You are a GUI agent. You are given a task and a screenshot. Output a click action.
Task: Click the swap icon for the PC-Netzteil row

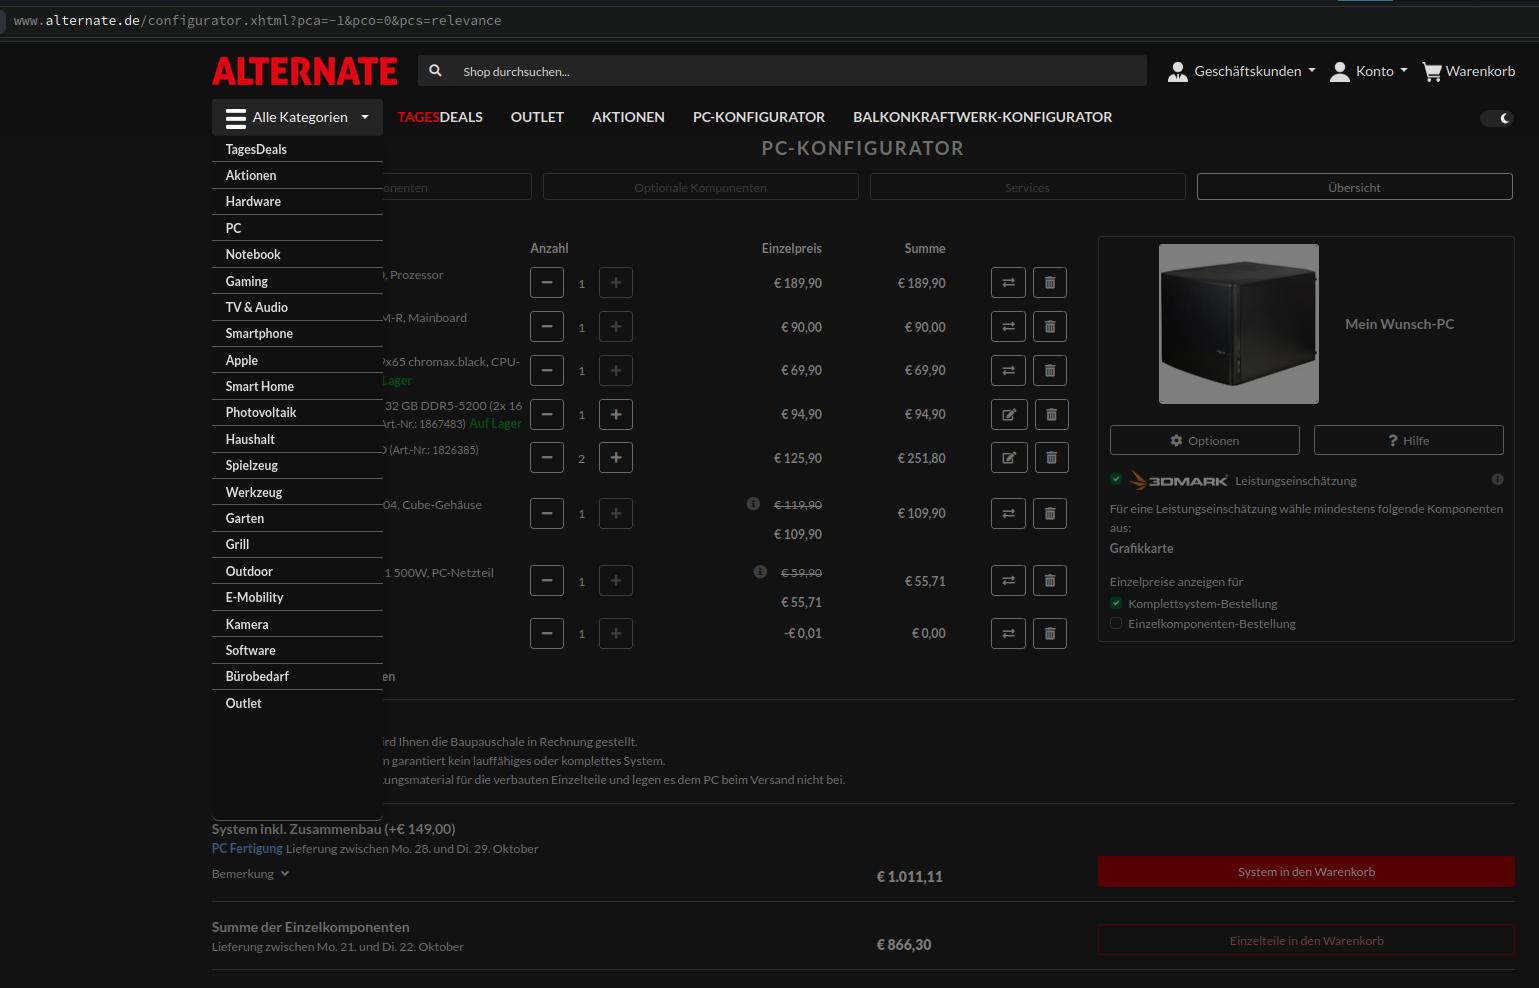1008,581
